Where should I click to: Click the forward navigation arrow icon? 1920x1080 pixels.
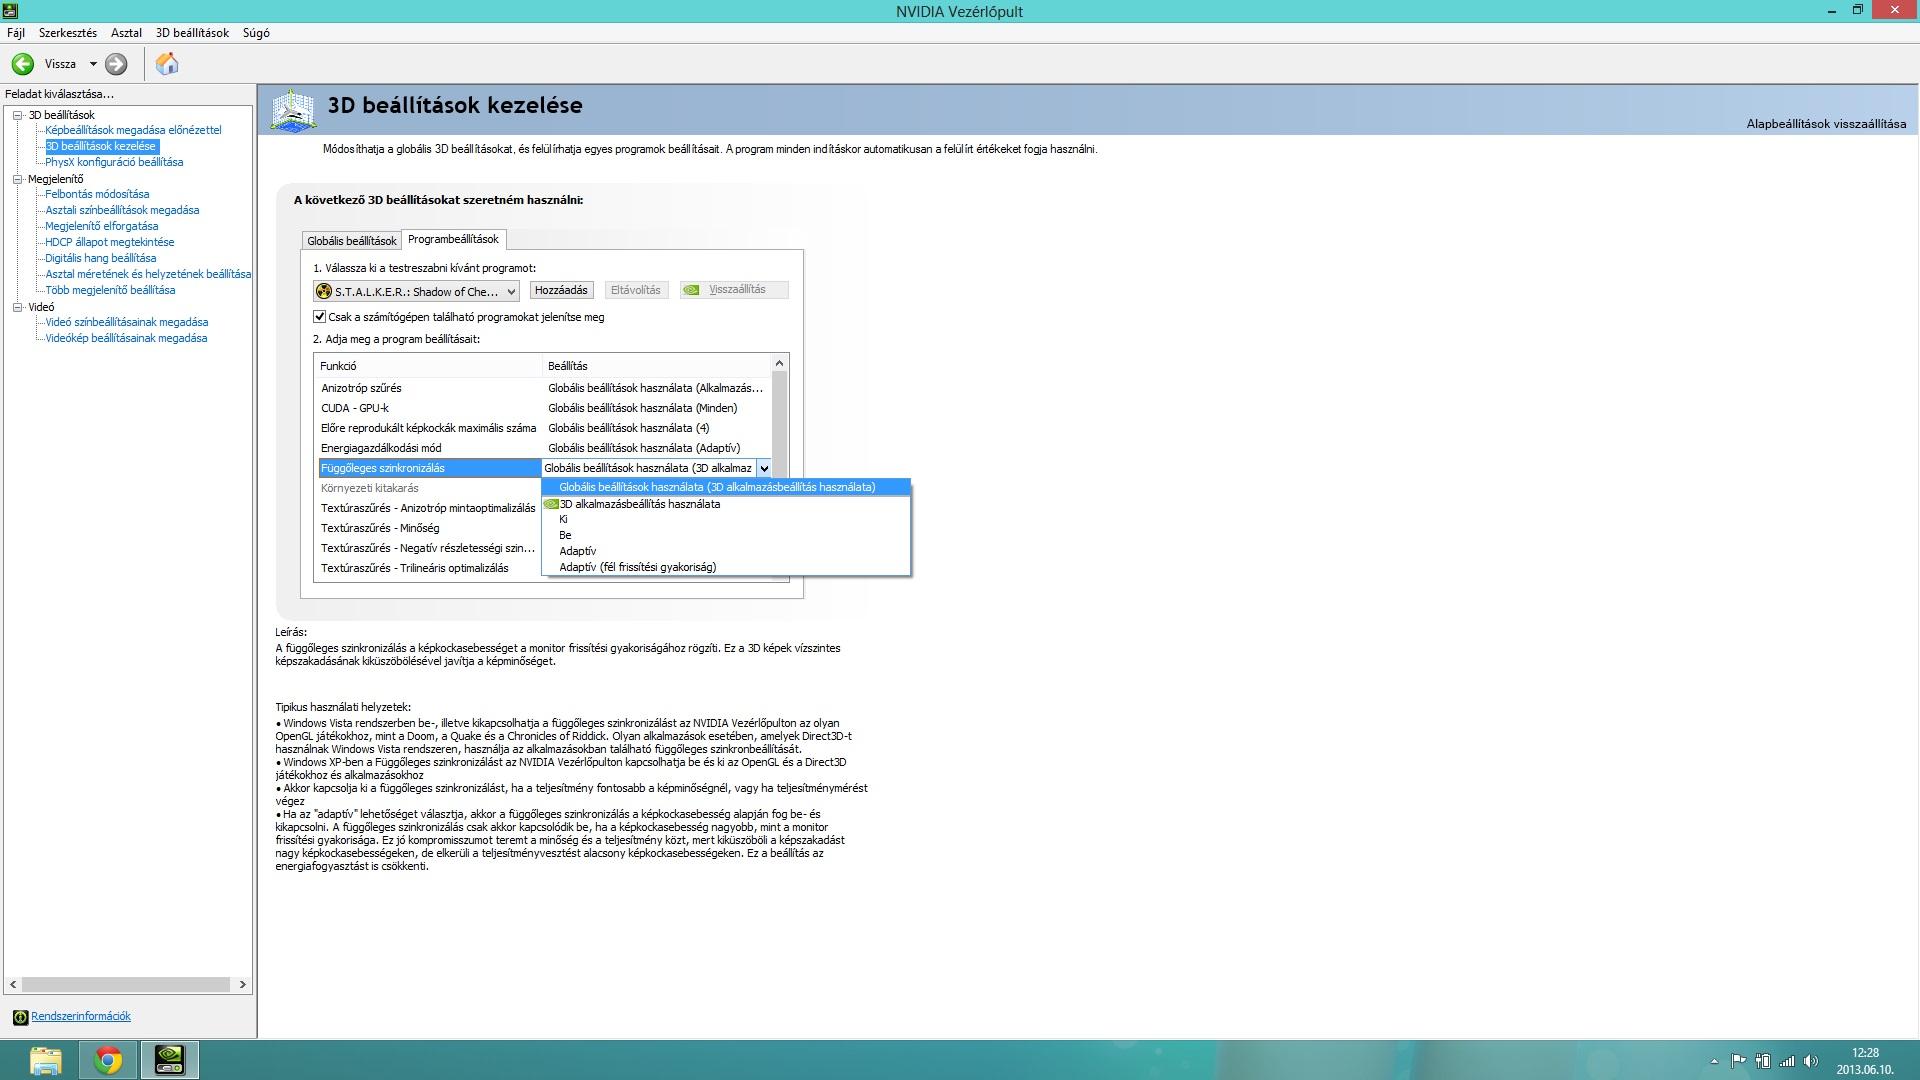coord(116,64)
